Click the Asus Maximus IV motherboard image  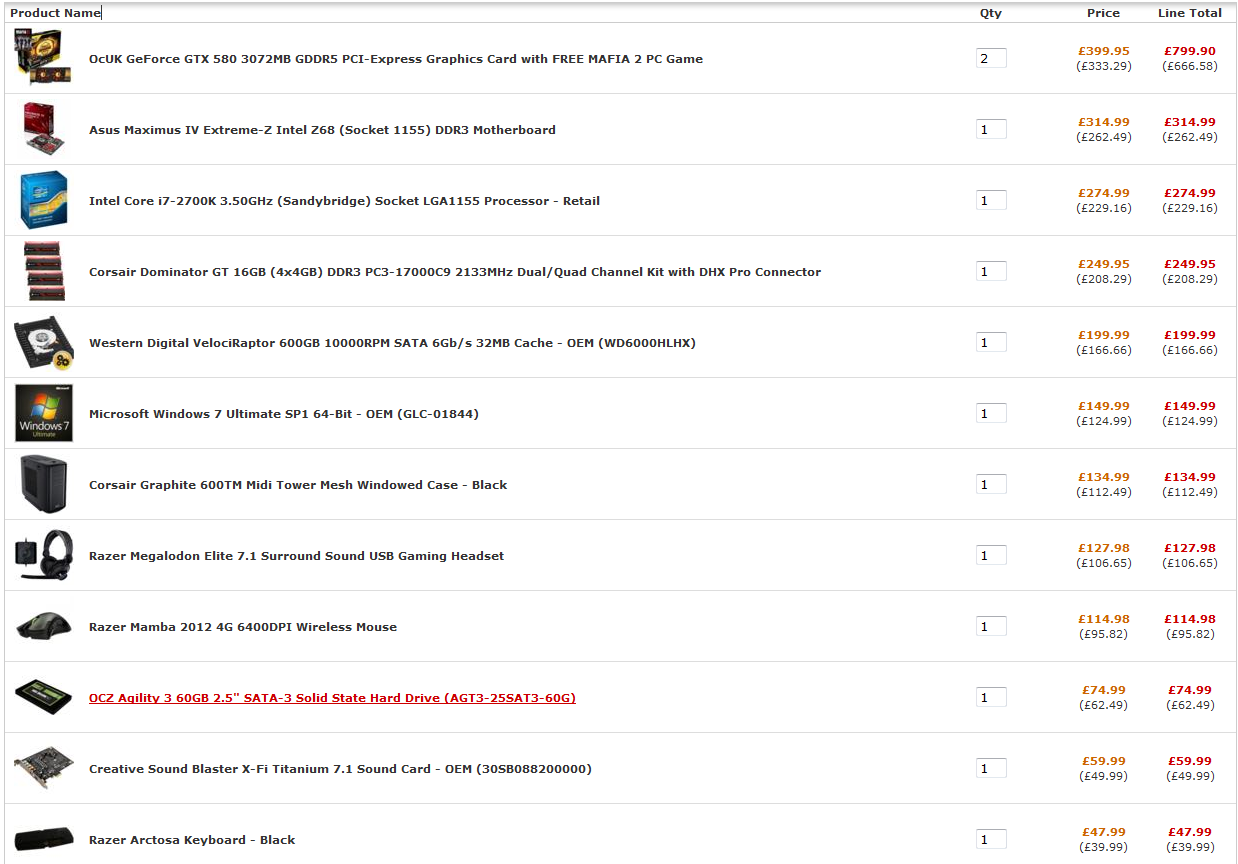coord(44,129)
